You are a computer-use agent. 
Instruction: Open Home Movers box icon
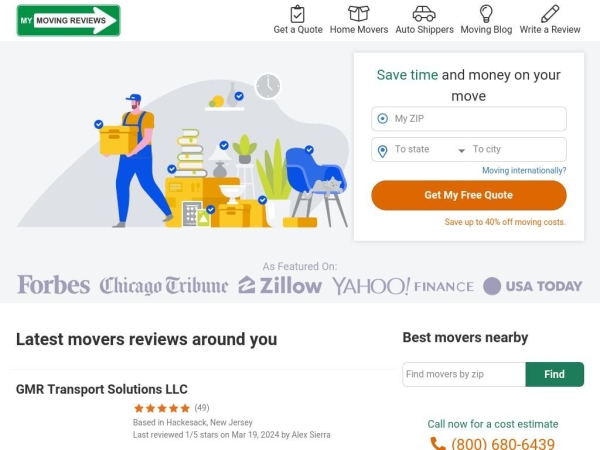[359, 14]
